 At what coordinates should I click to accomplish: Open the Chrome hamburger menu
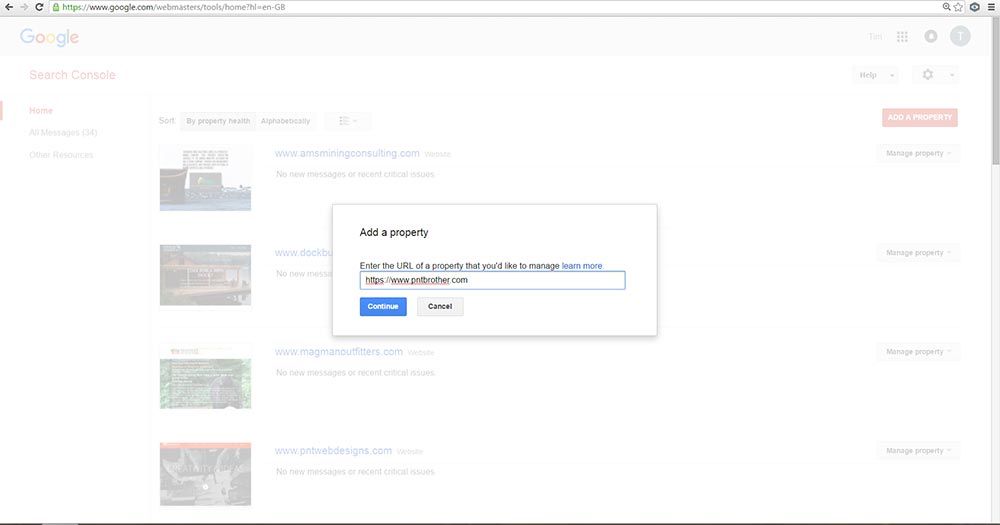(x=991, y=7)
